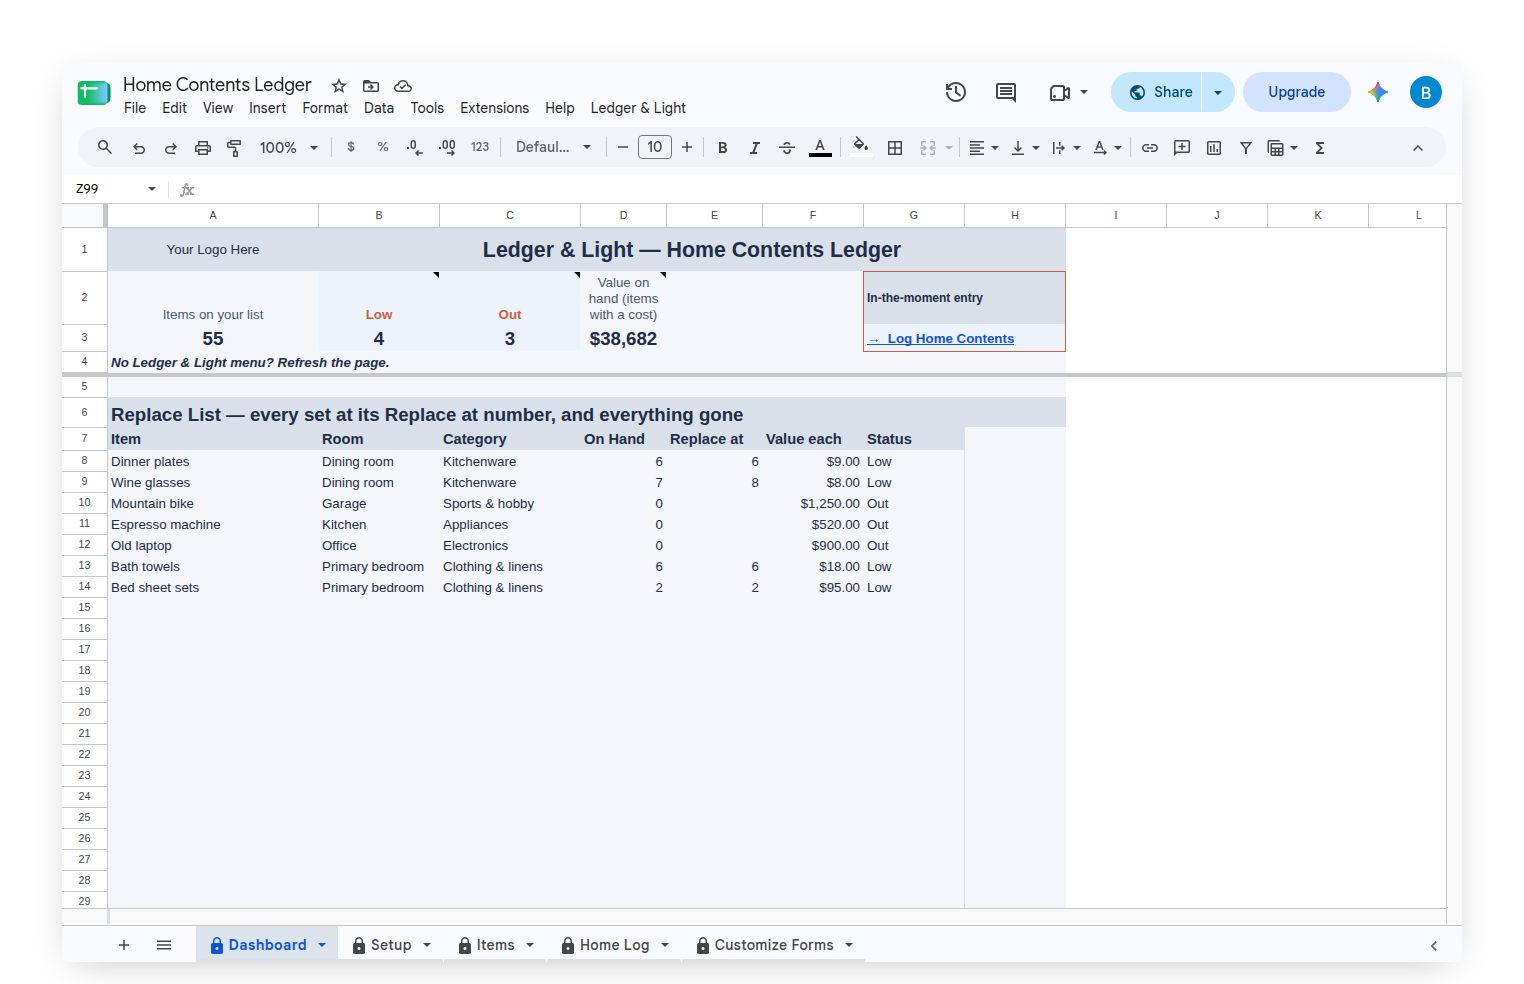The height and width of the screenshot is (984, 1524).
Task: Open the zoom level dropdown at 100%
Action: [289, 148]
